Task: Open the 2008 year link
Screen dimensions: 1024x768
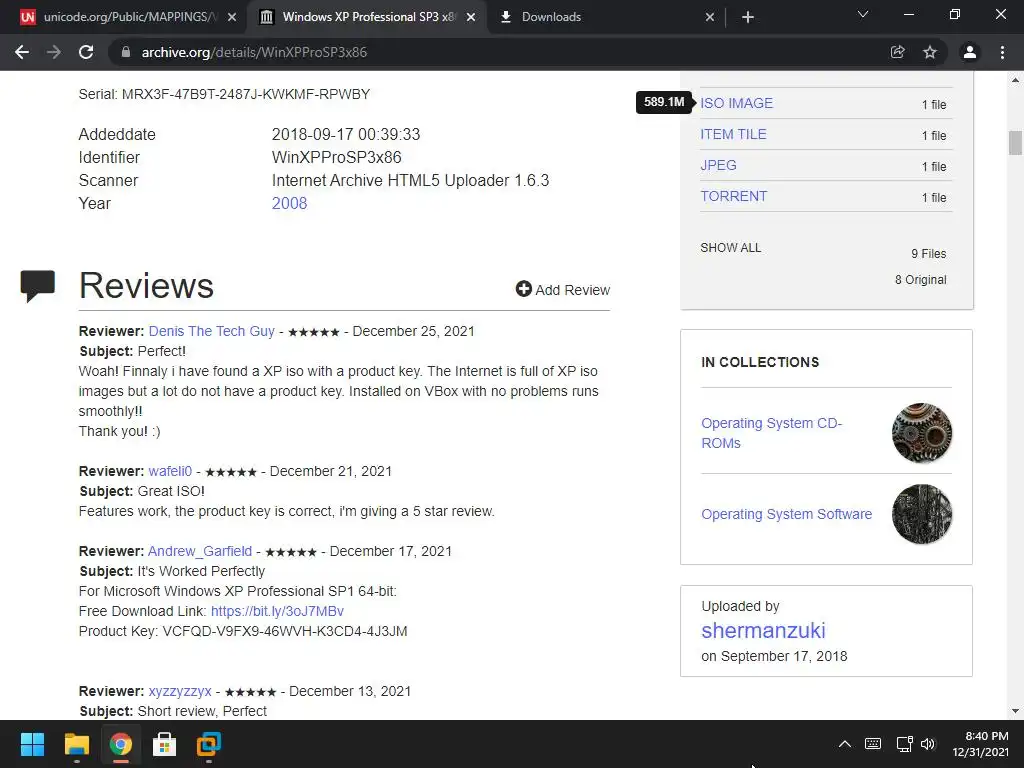Action: (x=289, y=203)
